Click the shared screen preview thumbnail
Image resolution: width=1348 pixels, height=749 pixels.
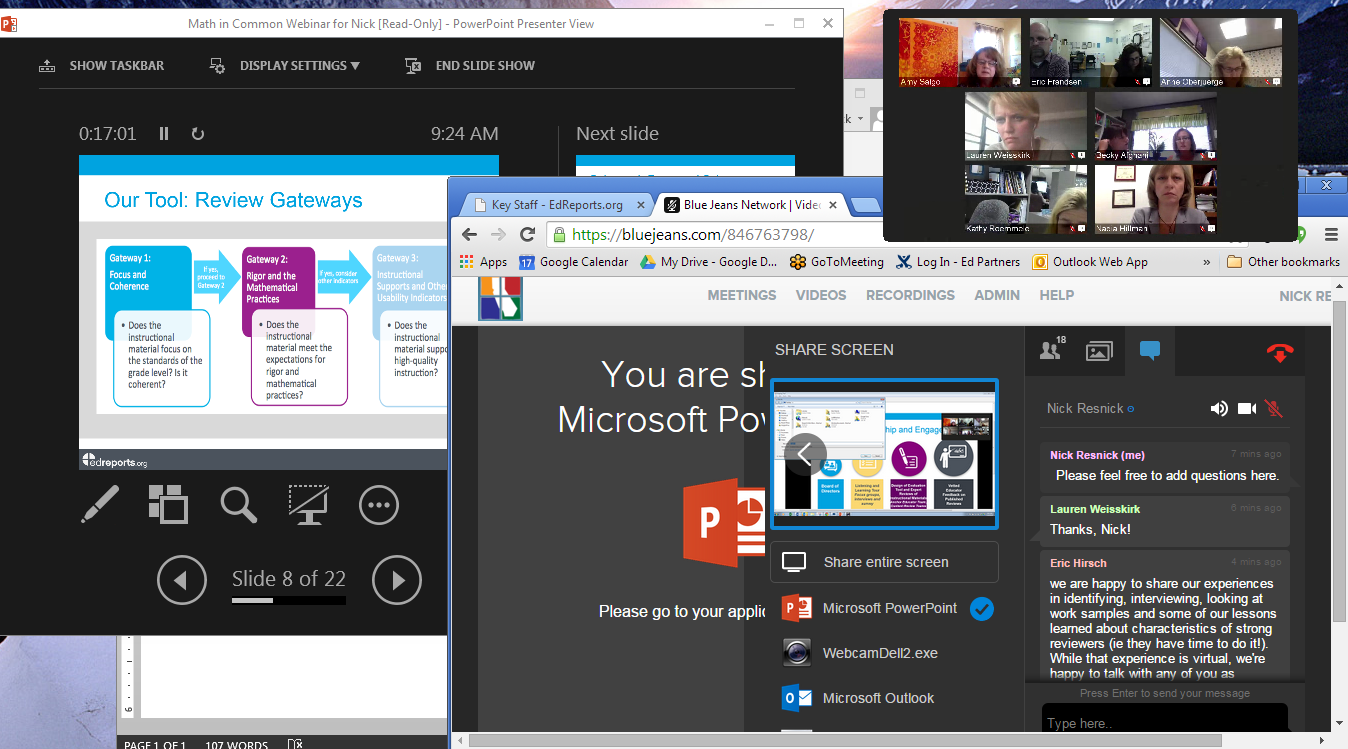click(884, 453)
